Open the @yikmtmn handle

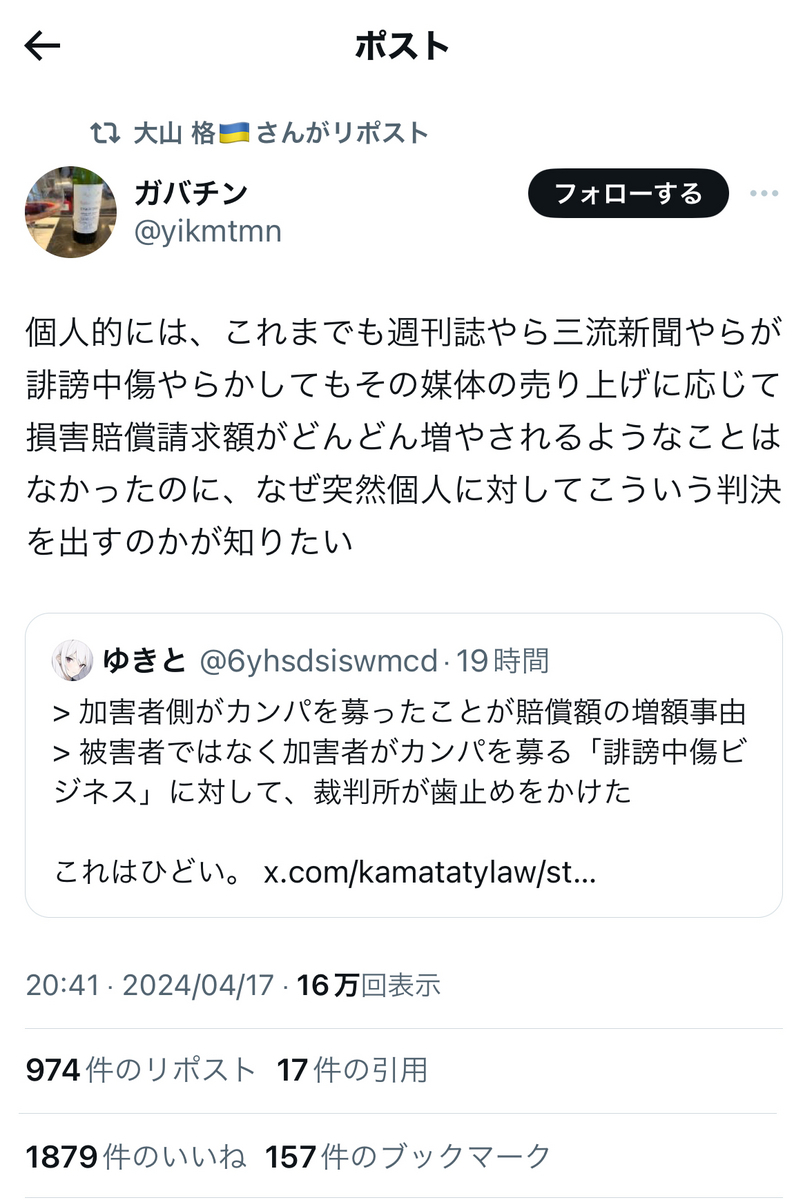tap(208, 232)
